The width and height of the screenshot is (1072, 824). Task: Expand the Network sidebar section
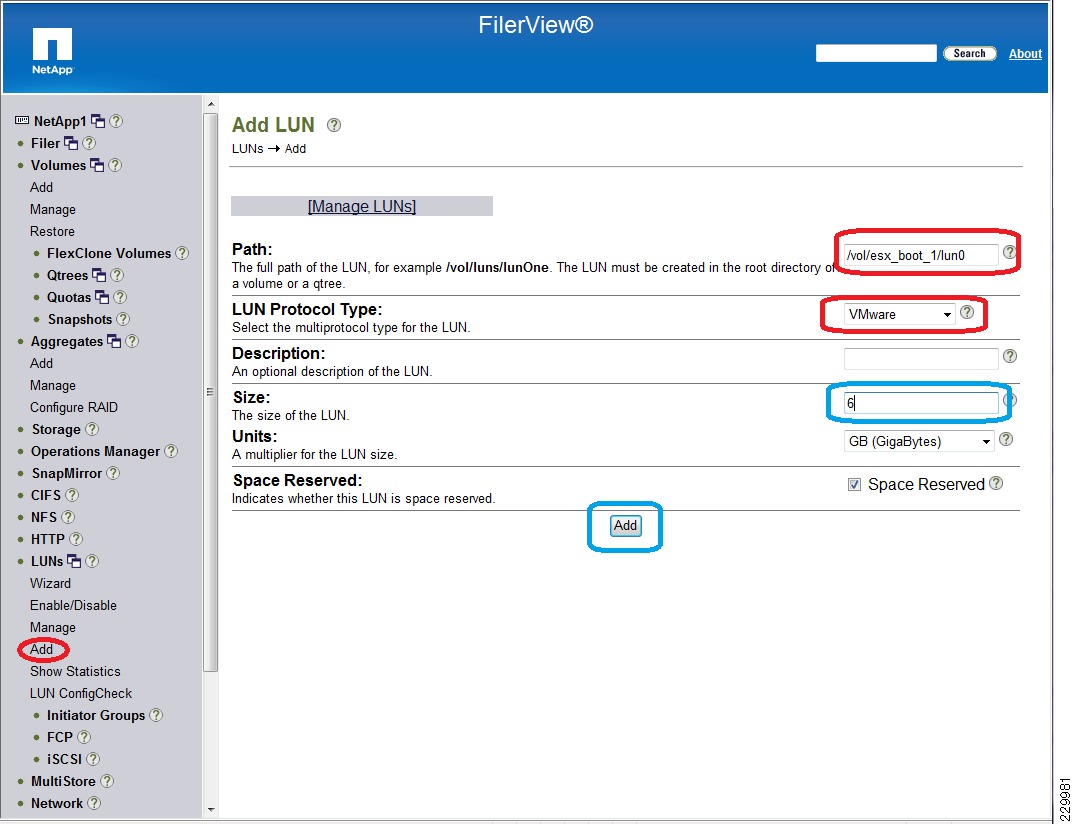pos(57,803)
